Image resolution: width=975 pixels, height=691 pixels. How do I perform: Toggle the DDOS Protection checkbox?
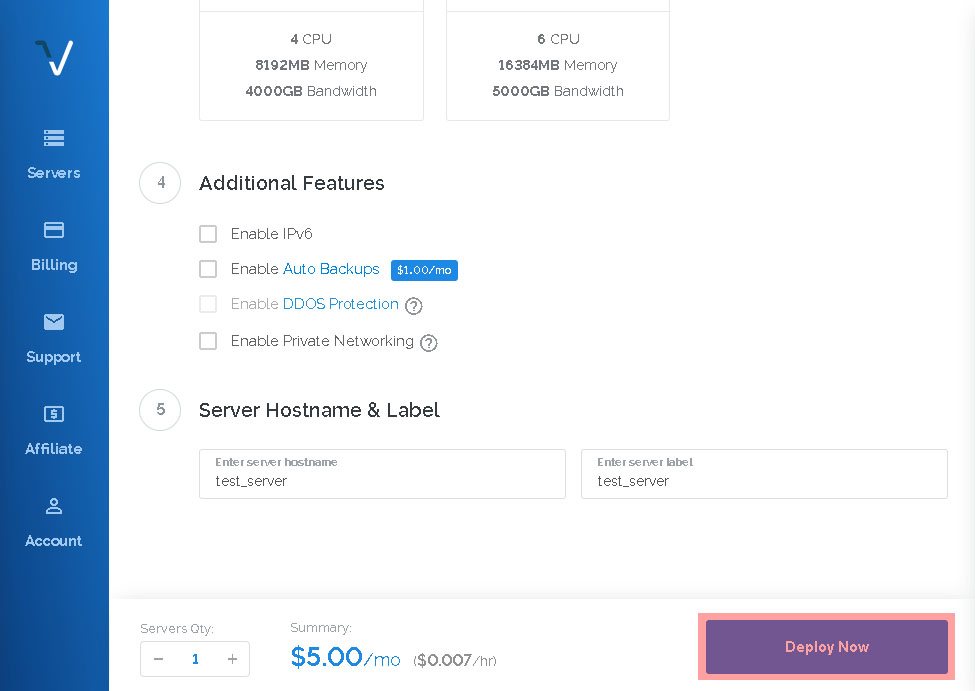pos(208,304)
